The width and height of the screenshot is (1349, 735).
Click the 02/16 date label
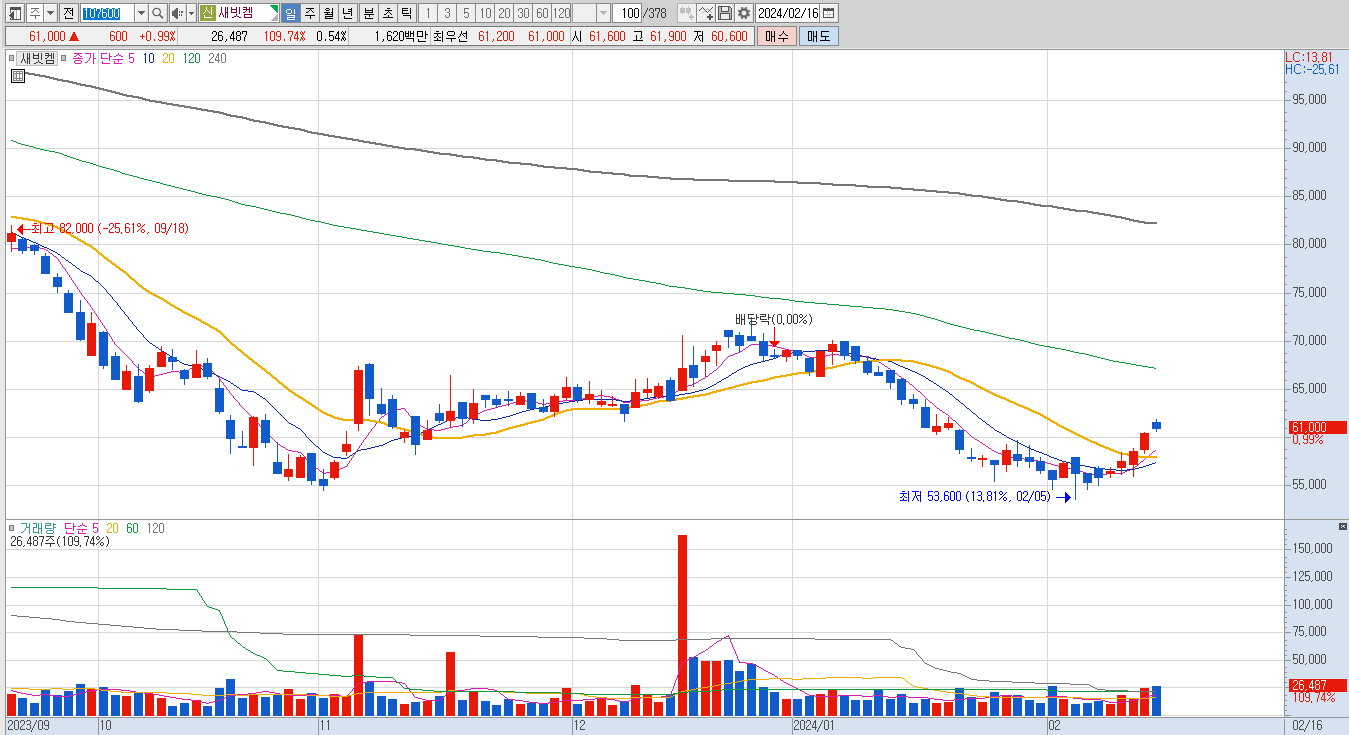[x=1308, y=725]
